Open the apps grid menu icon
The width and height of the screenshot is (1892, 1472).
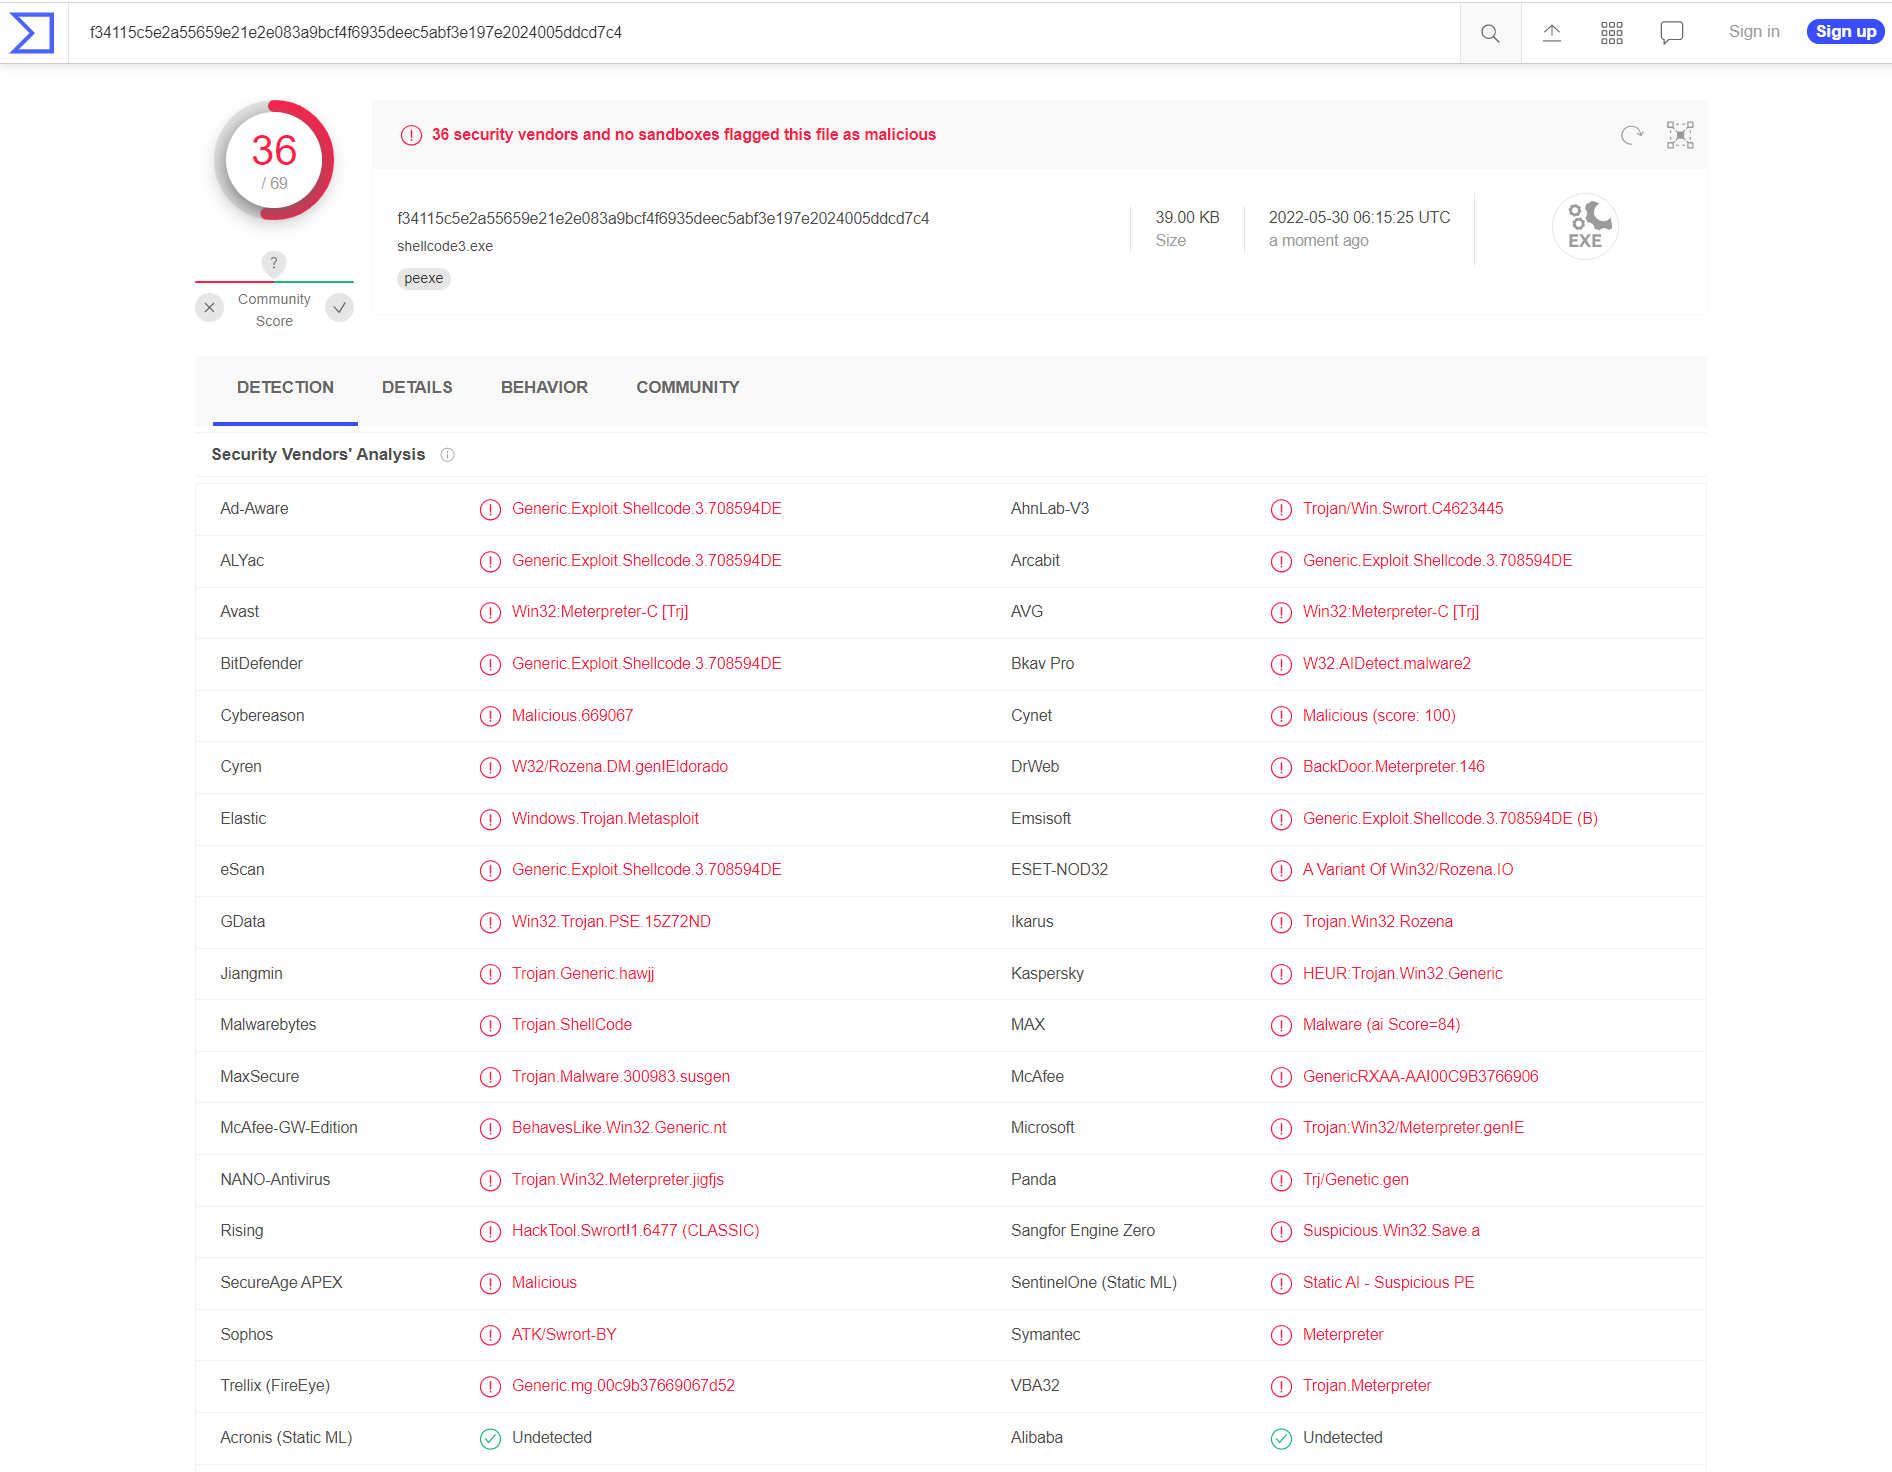1611,33
